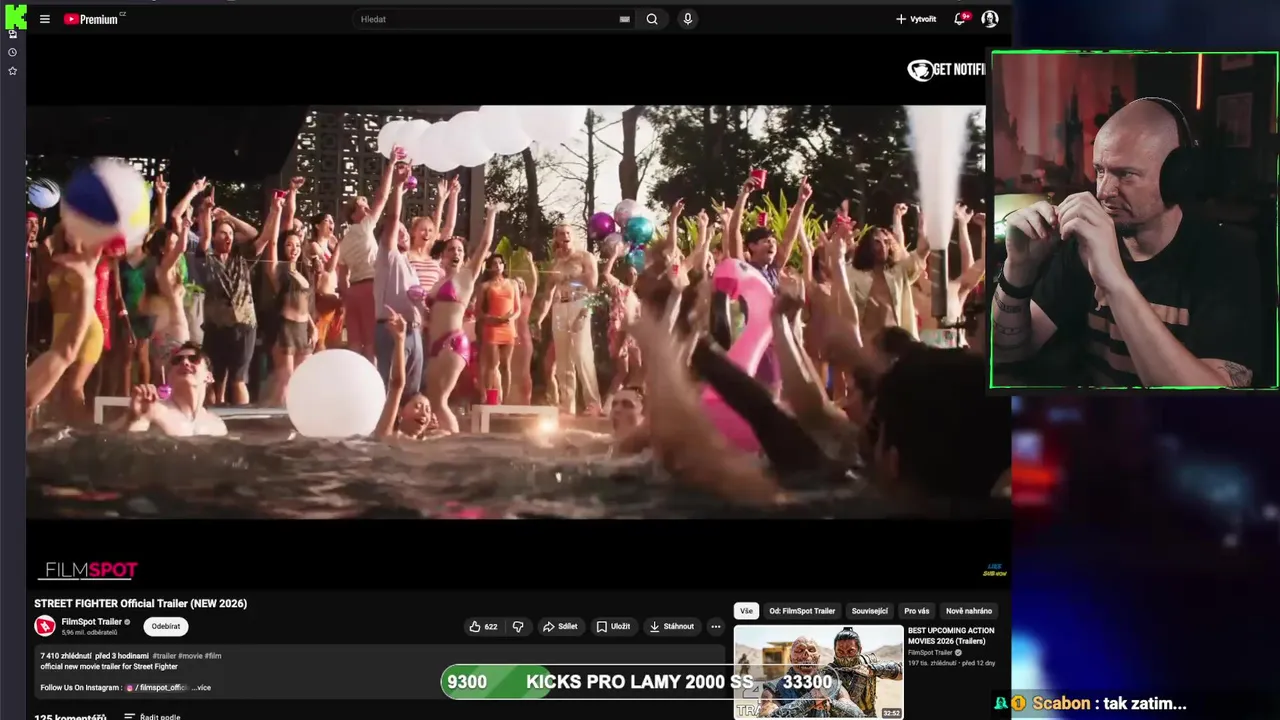Viewport: 1280px width, 720px height.
Task: Open the YouTube hamburger guide menu
Action: click(x=44, y=19)
